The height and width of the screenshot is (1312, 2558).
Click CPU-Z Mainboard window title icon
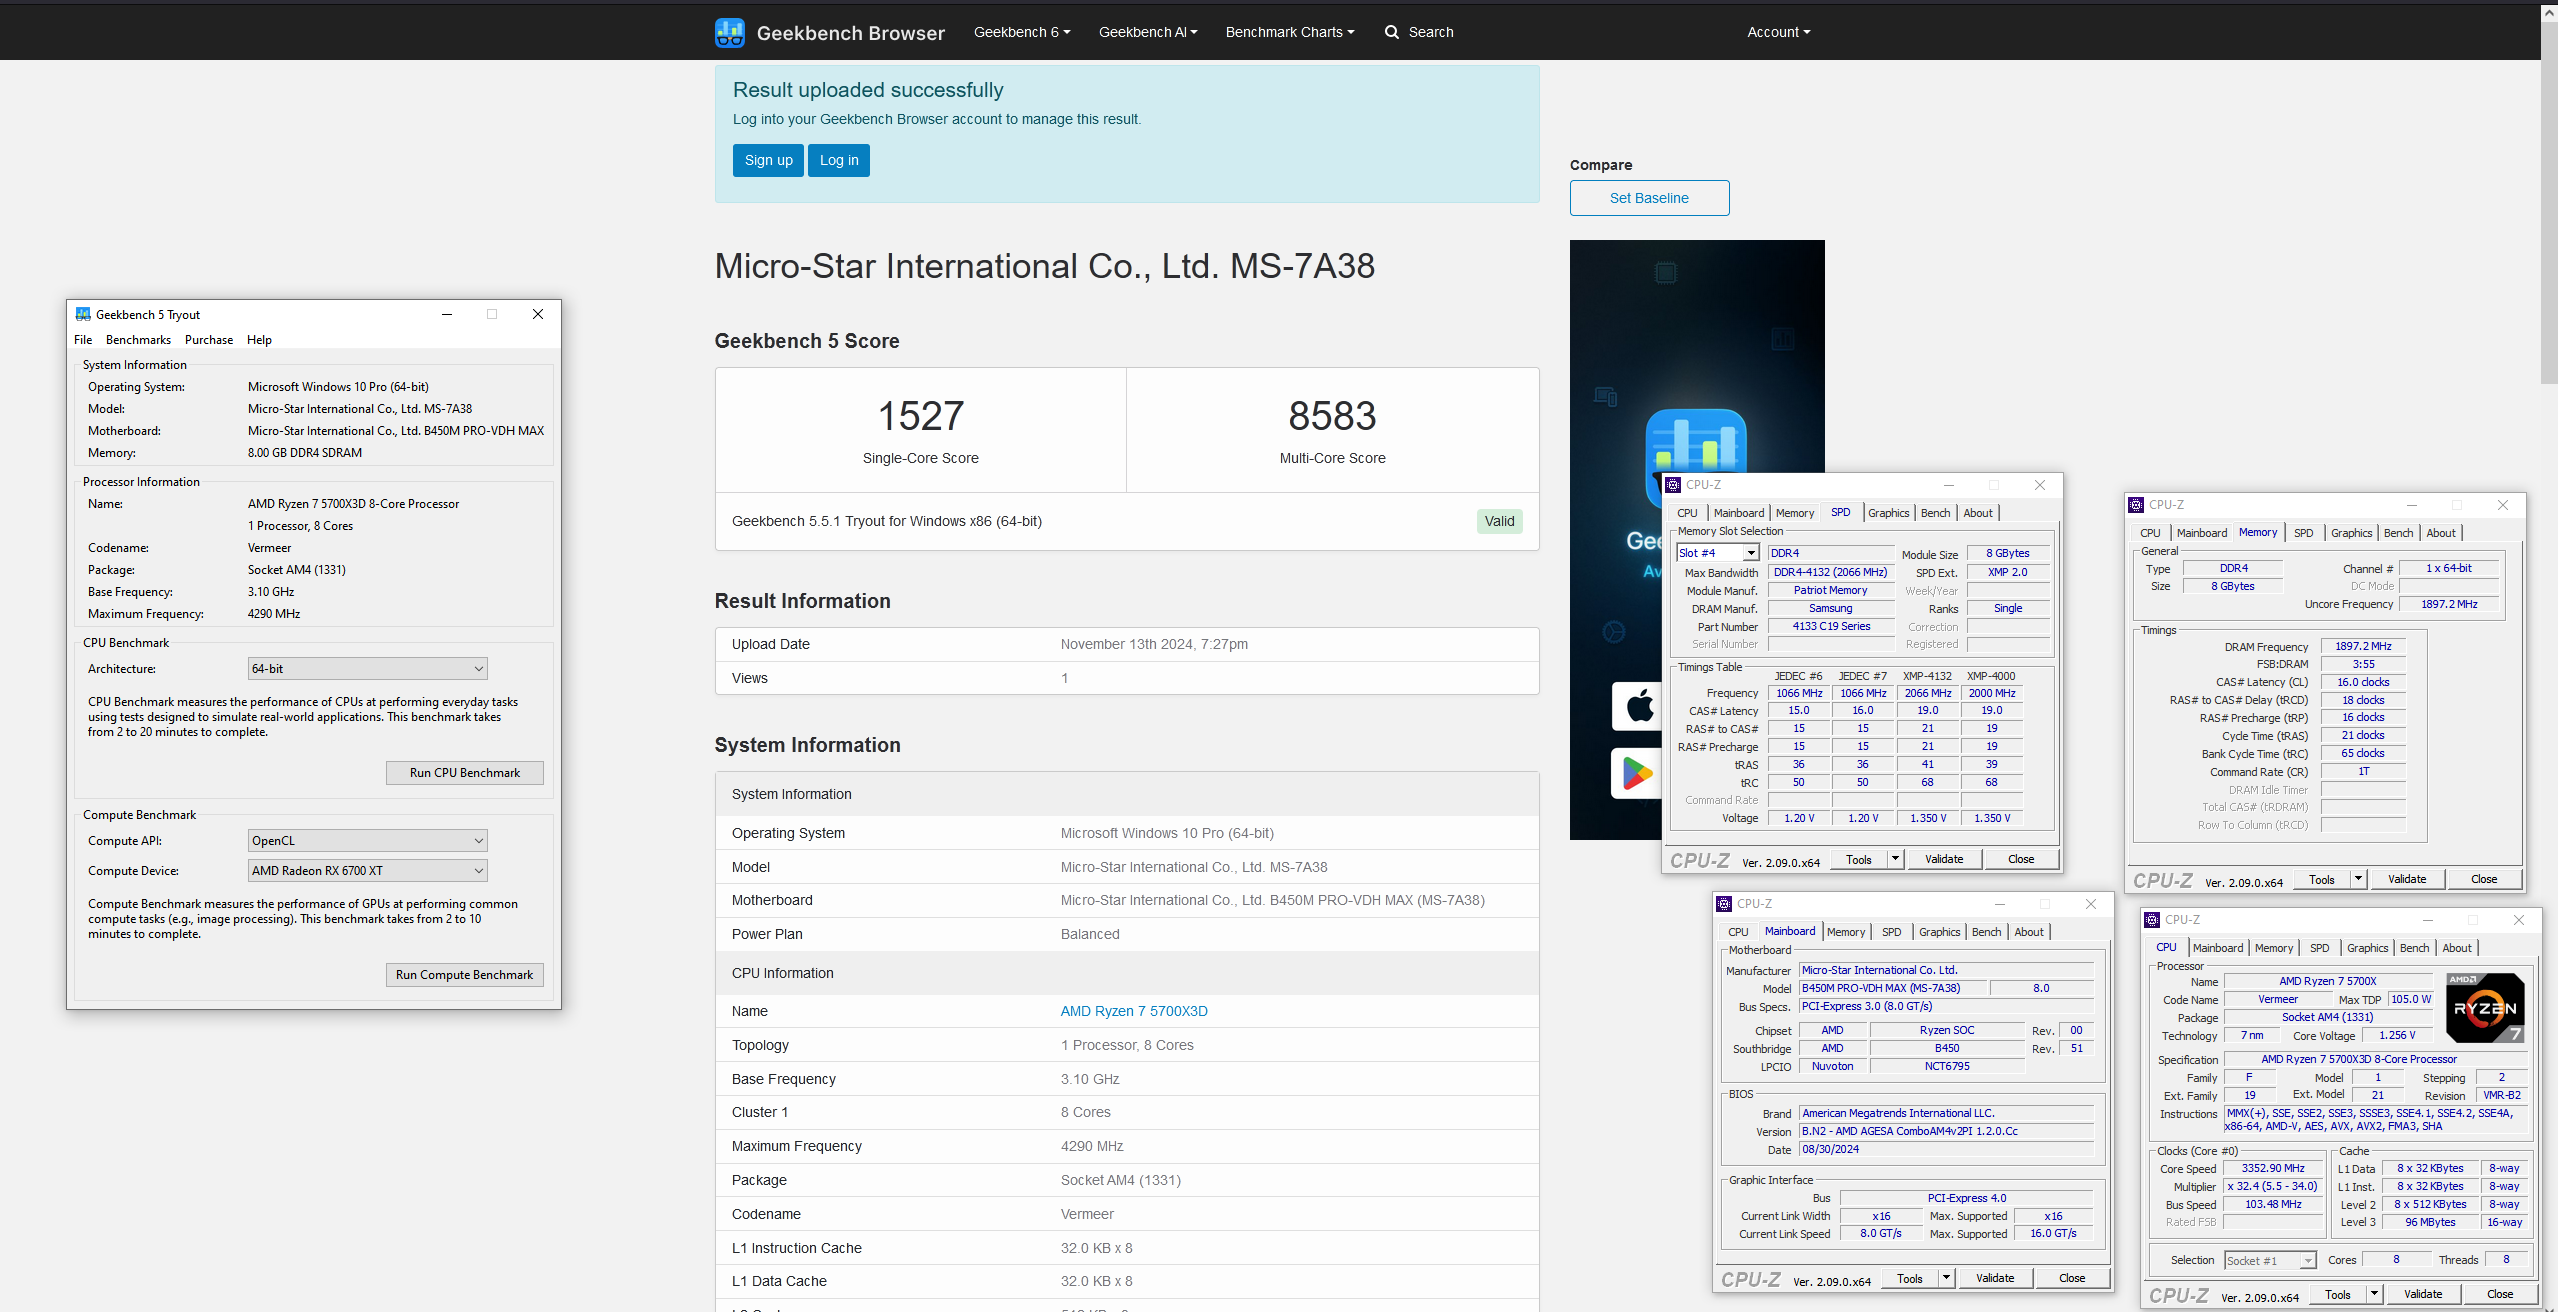[x=1724, y=904]
